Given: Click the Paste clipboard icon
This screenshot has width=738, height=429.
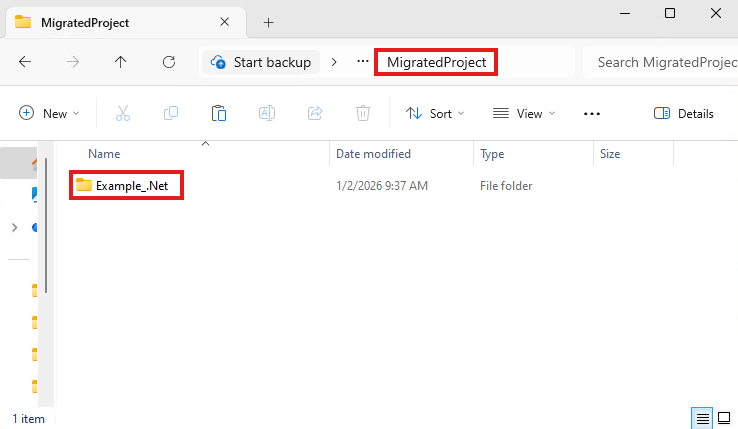Looking at the screenshot, I should pyautogui.click(x=219, y=114).
